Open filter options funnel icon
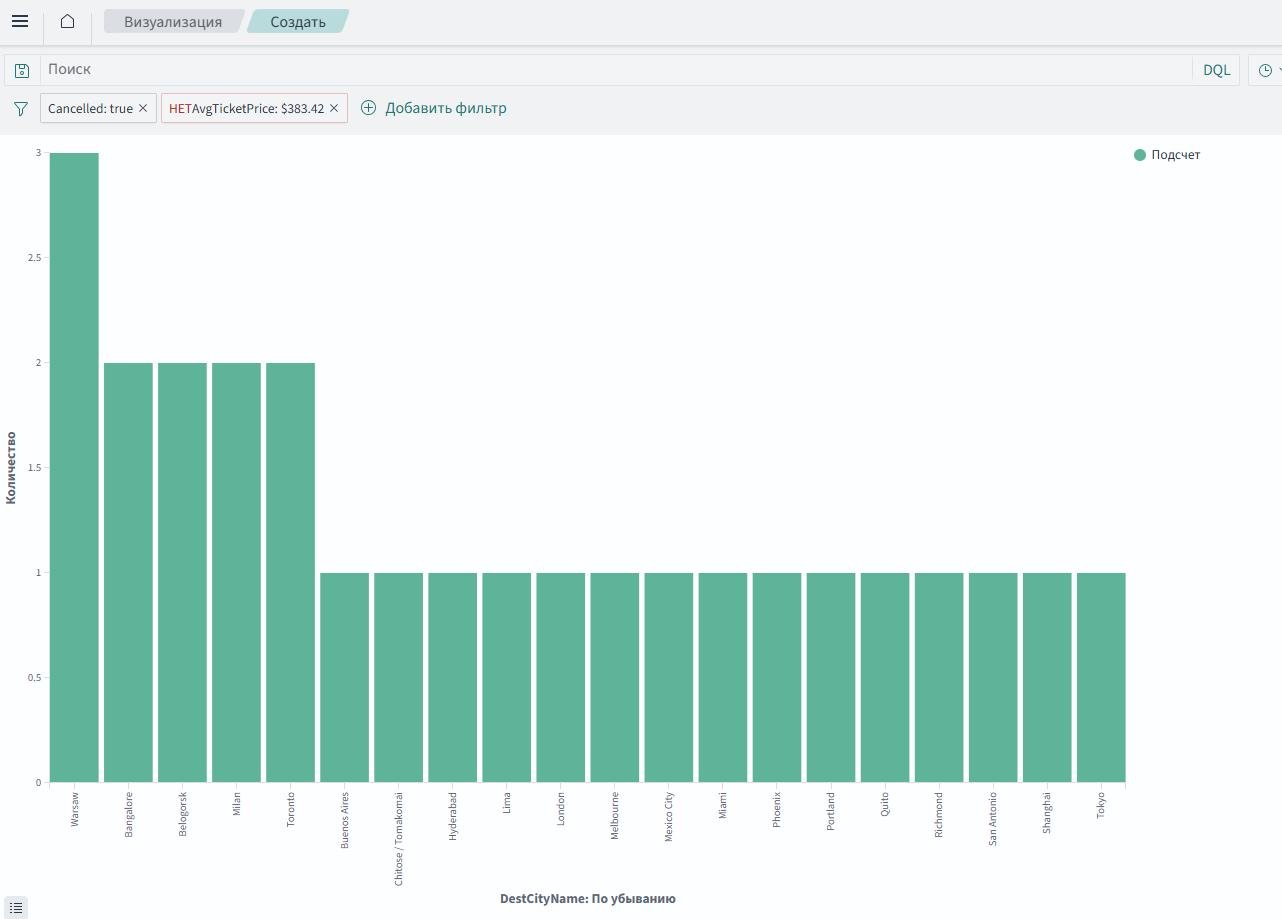The image size is (1282, 919). tap(21, 108)
